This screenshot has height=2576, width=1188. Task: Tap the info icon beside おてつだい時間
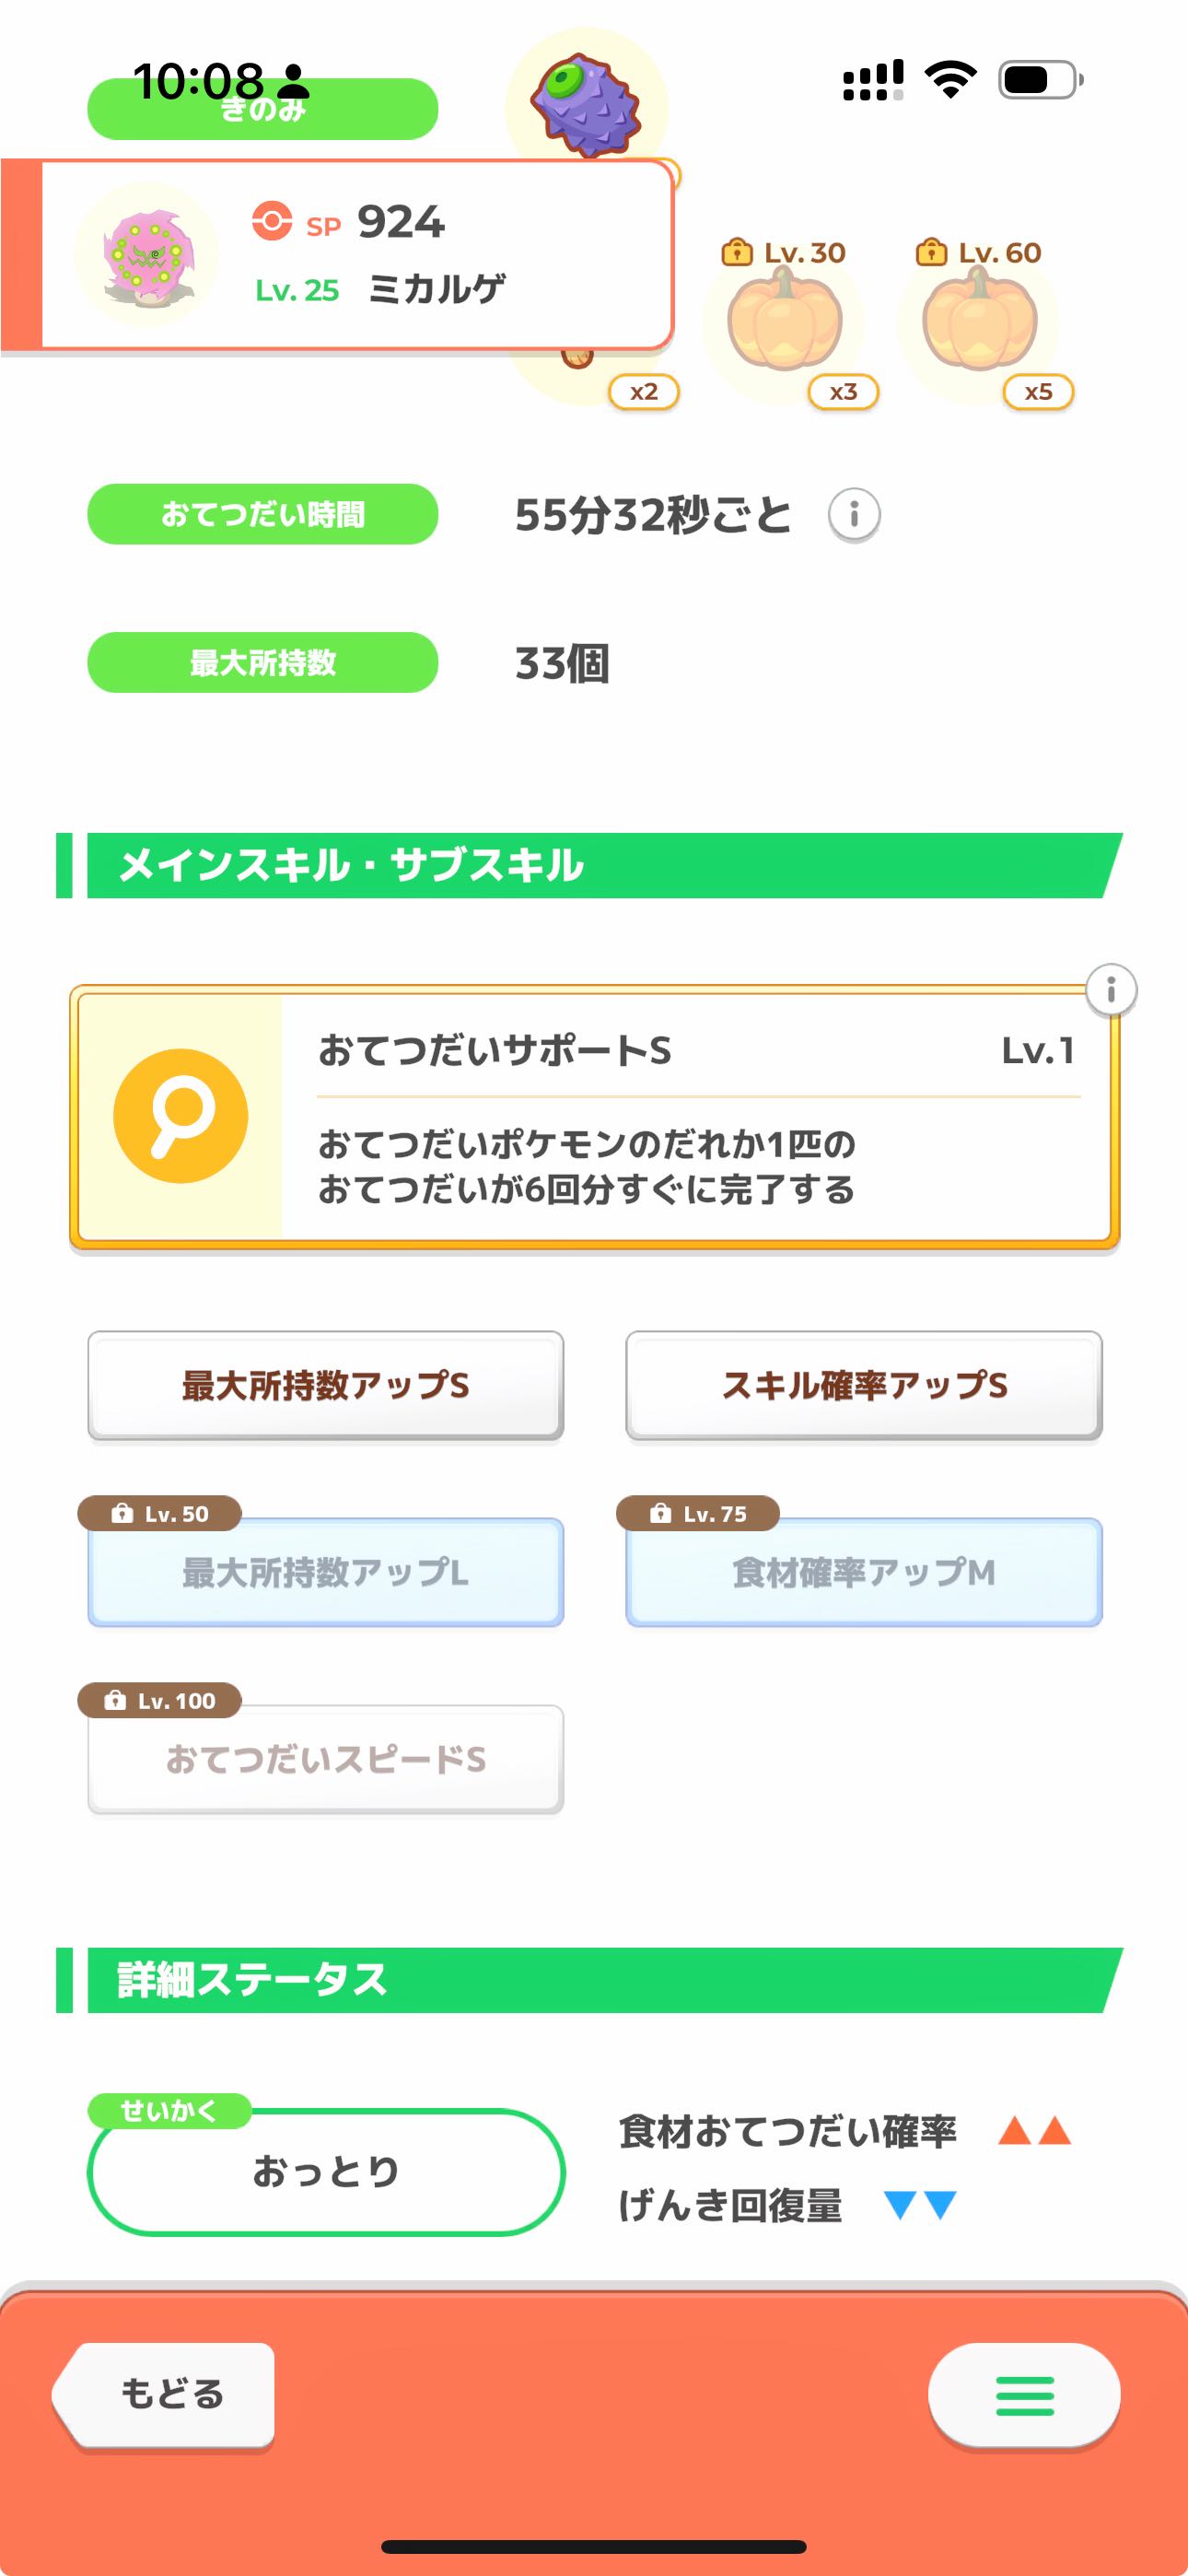(x=854, y=515)
